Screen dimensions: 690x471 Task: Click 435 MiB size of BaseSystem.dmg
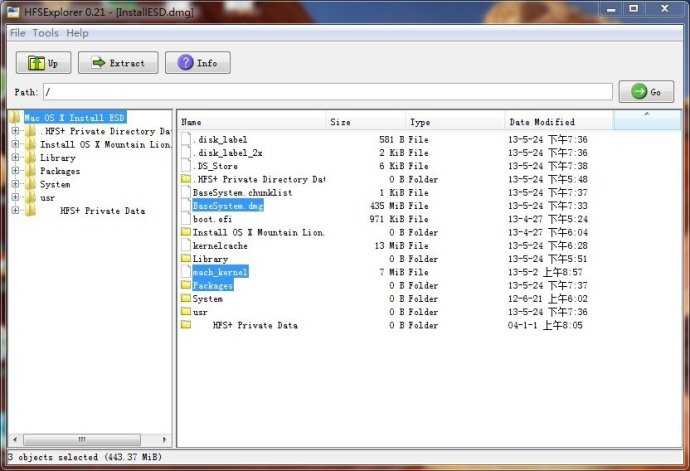point(387,206)
